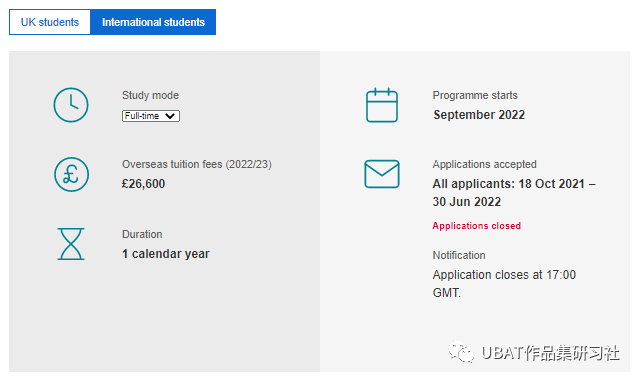Screen dimensions: 640x381
Task: Click the dropdown arrow beside Full-time
Action: pos(170,116)
